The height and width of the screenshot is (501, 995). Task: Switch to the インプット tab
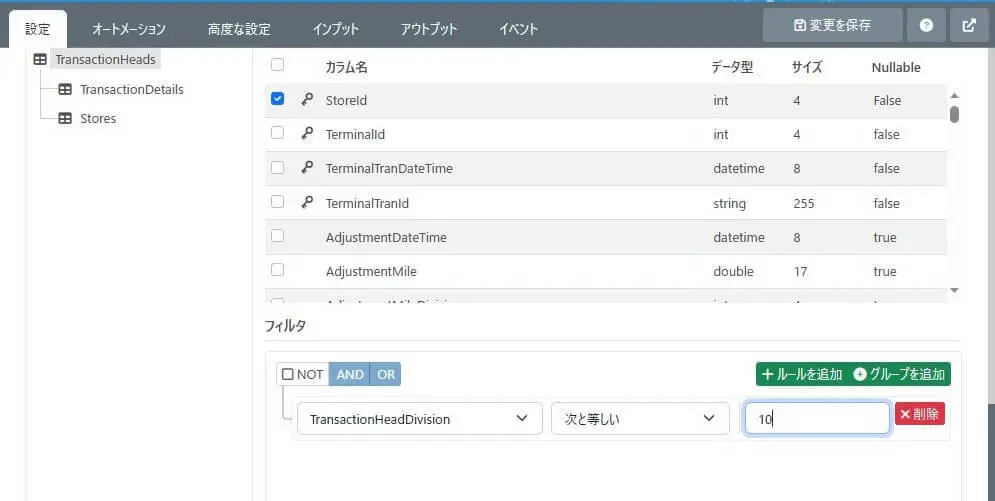(336, 29)
